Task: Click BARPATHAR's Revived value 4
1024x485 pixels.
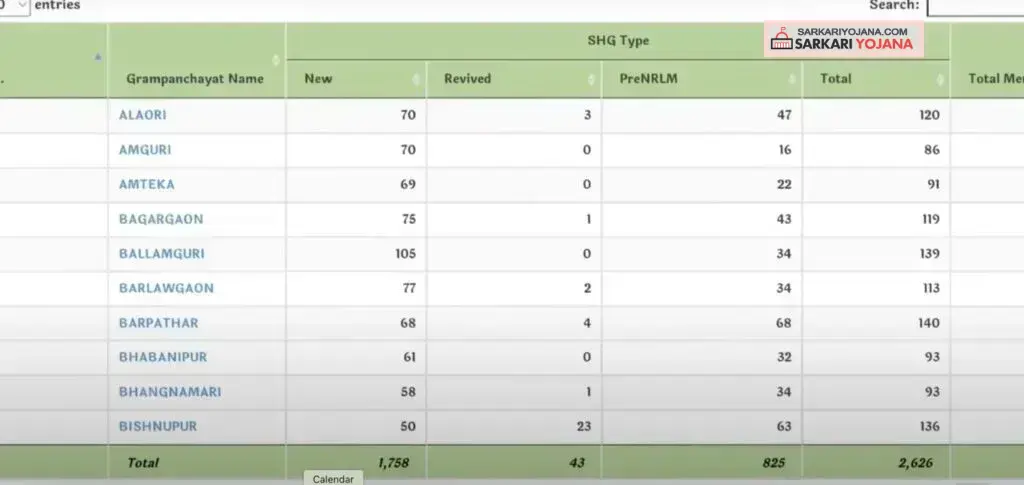Action: point(587,322)
